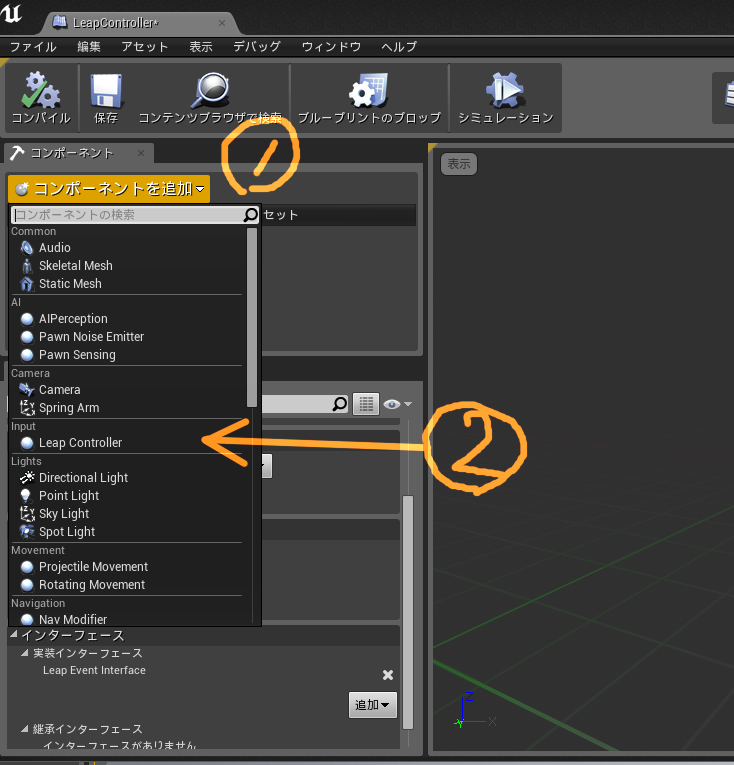
Task: Open the ウィンドウ menu
Action: 331,47
